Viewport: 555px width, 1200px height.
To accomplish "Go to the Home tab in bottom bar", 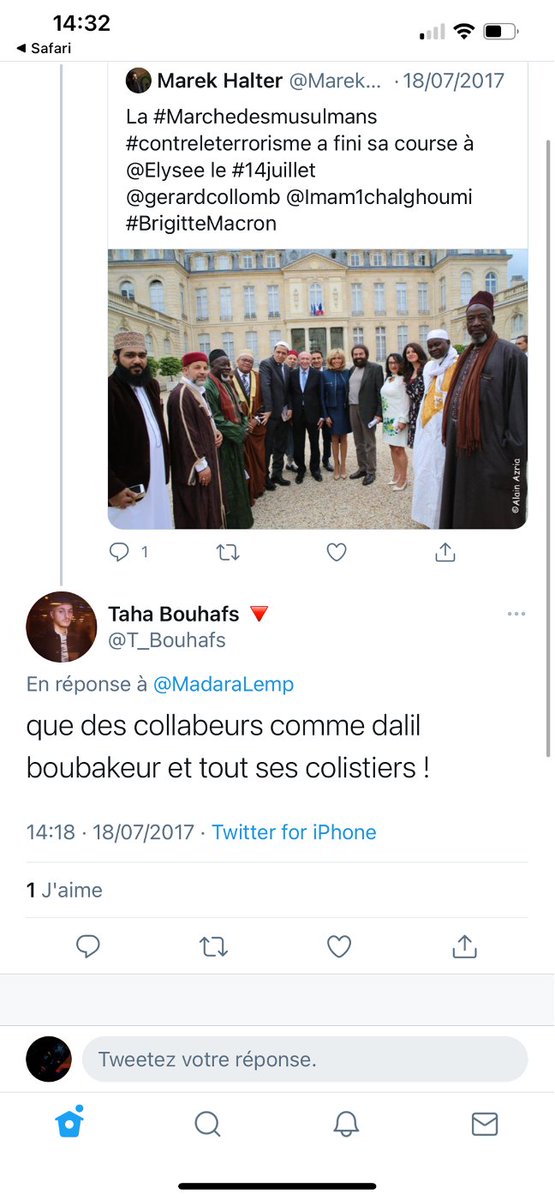I will click(x=68, y=1125).
